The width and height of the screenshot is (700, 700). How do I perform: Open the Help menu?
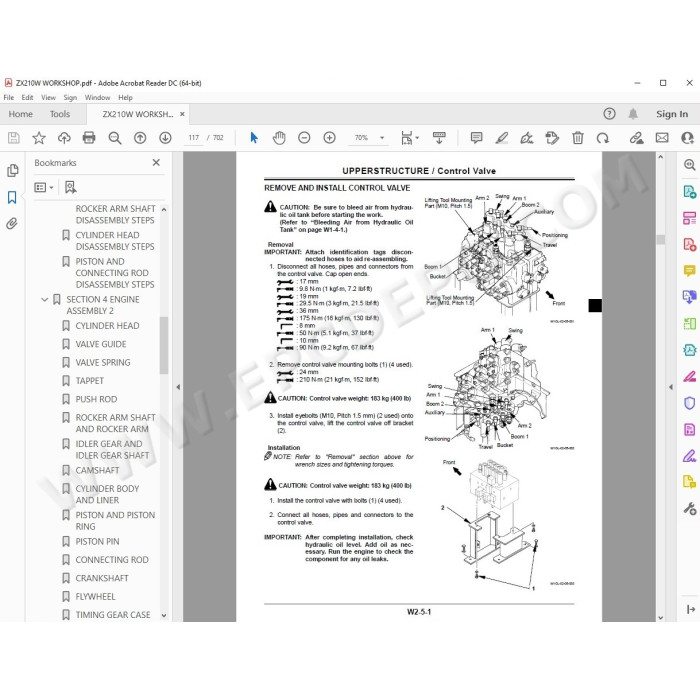point(125,97)
